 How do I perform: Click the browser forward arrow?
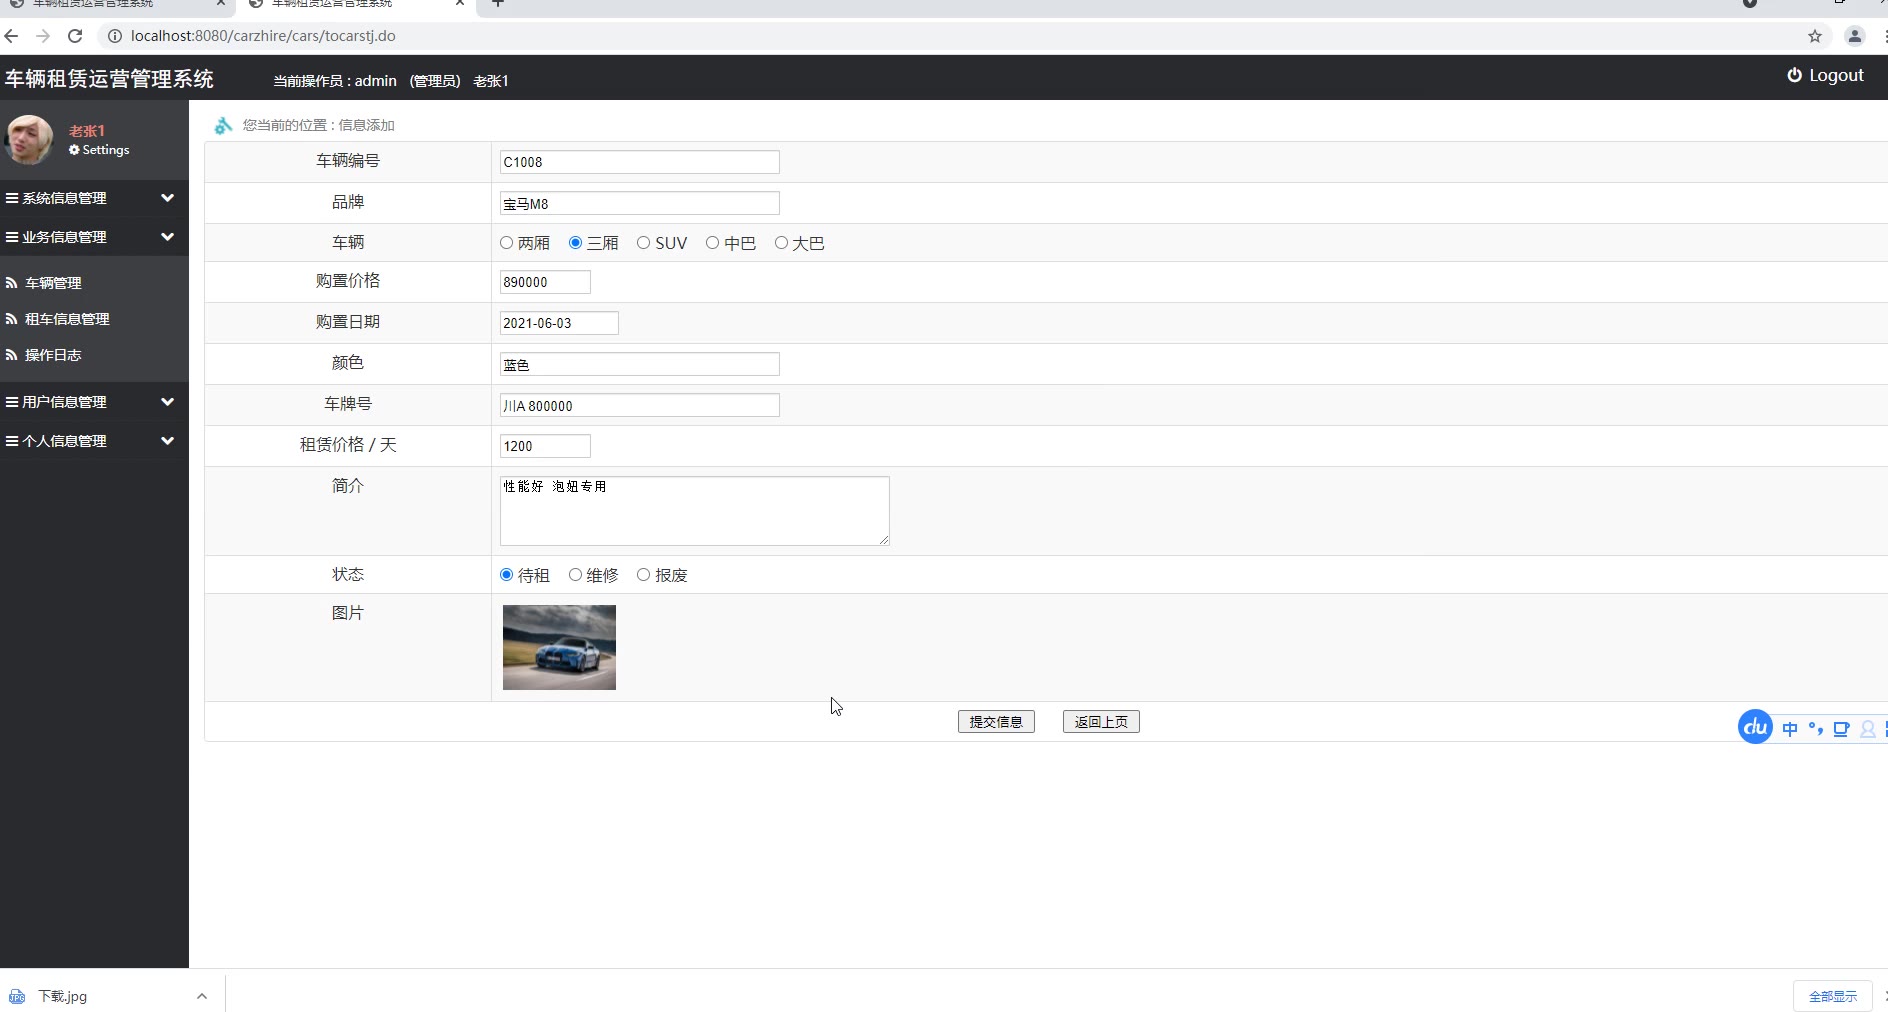[x=43, y=36]
